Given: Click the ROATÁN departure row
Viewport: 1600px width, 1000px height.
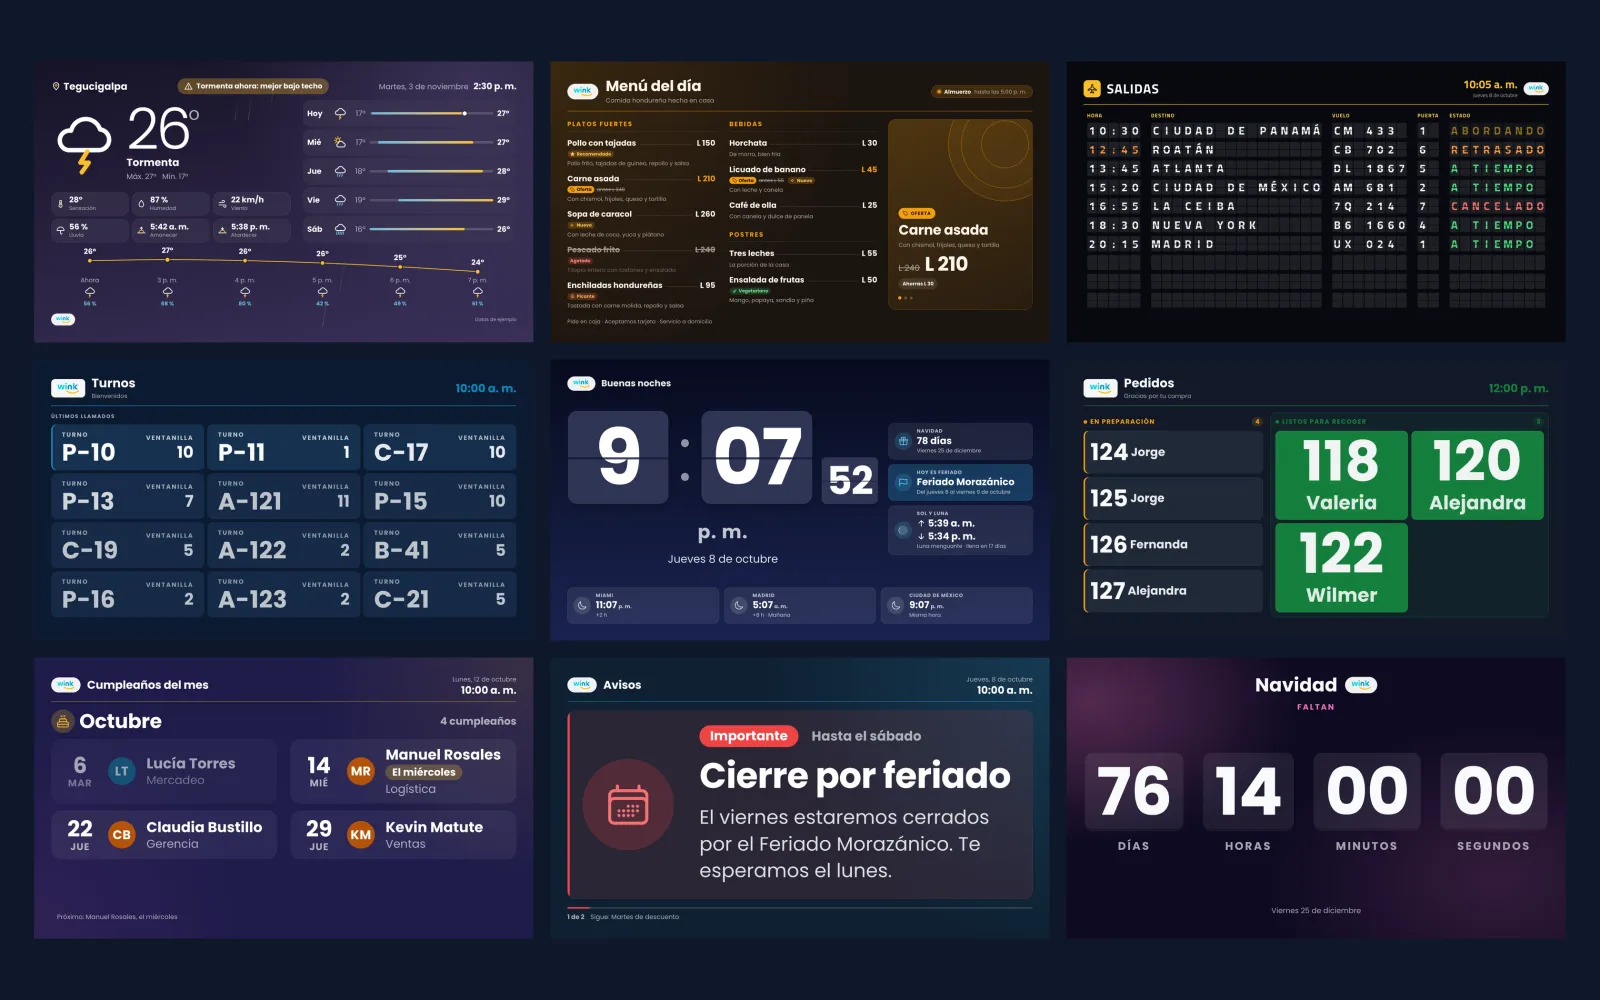Looking at the screenshot, I should coord(1316,150).
